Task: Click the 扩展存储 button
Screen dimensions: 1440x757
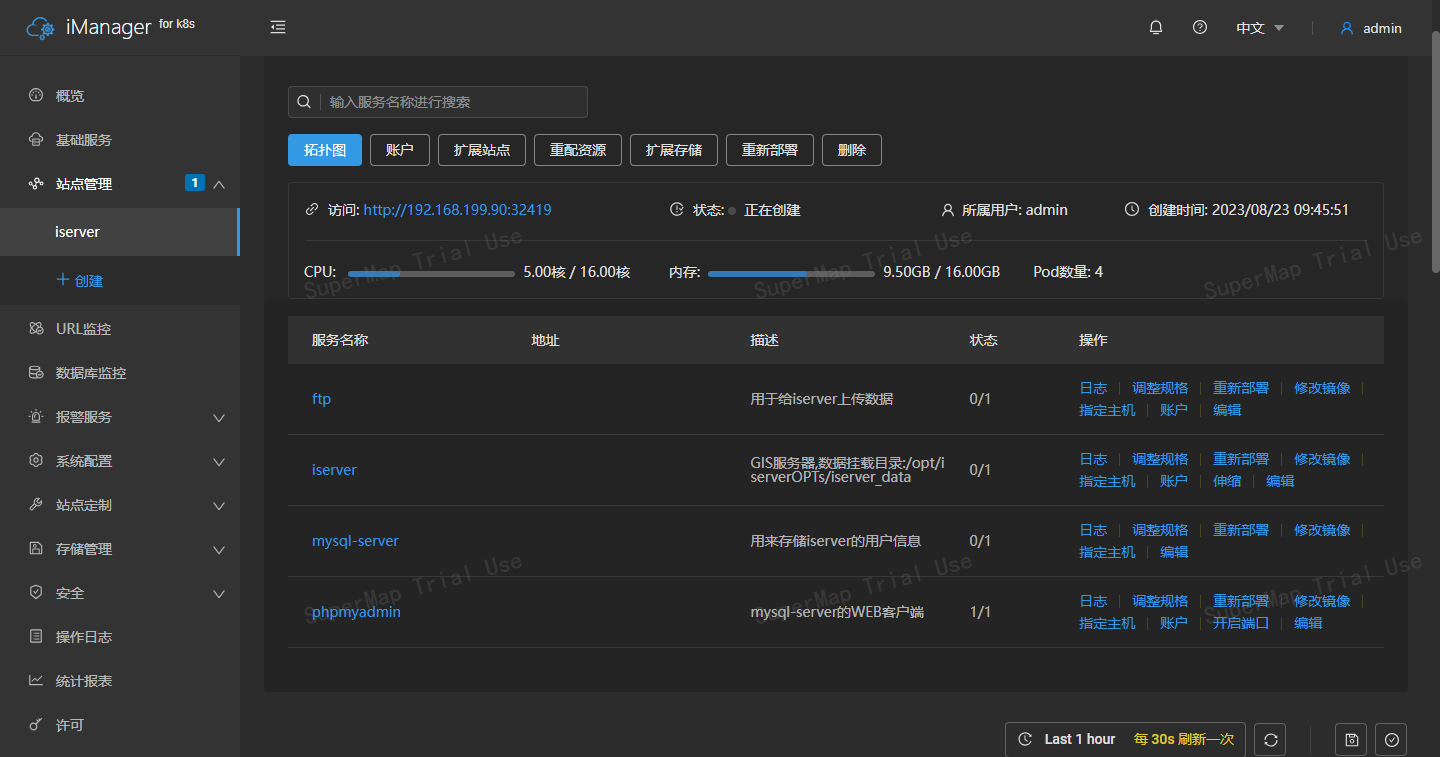Action: (674, 150)
